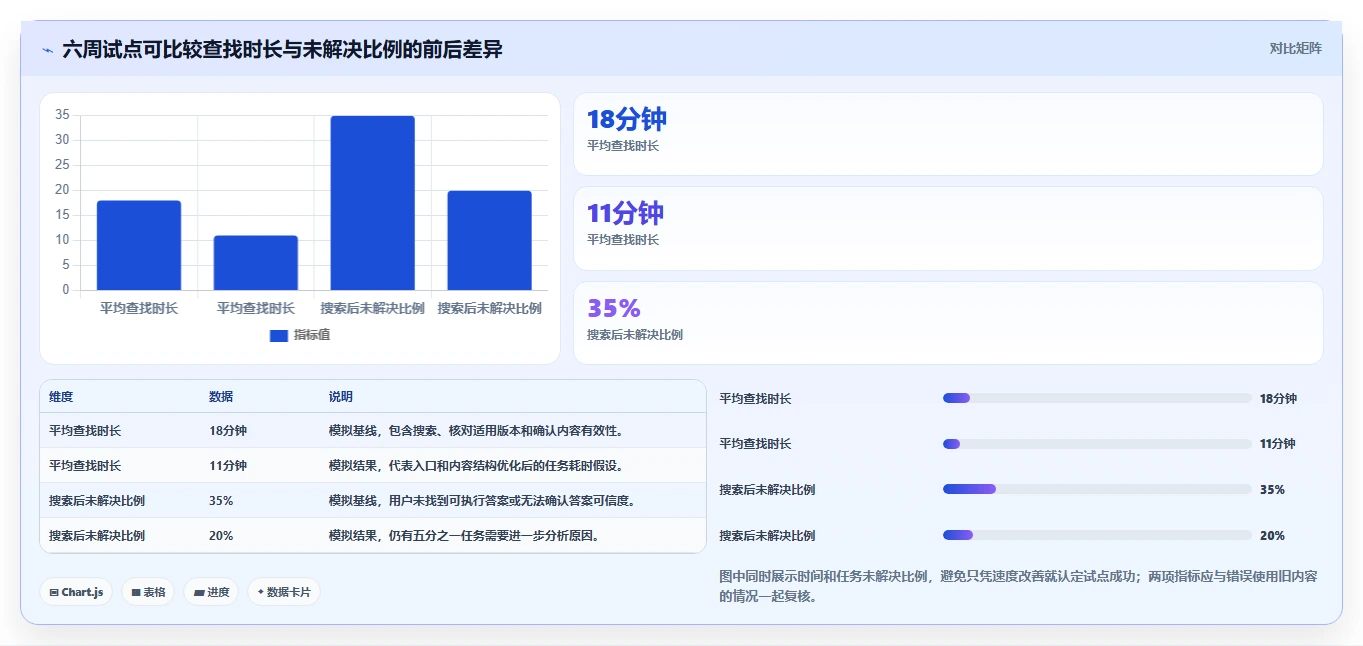This screenshot has height=646, width=1363.
Task: Click the 进度 chip
Action: click(x=211, y=592)
